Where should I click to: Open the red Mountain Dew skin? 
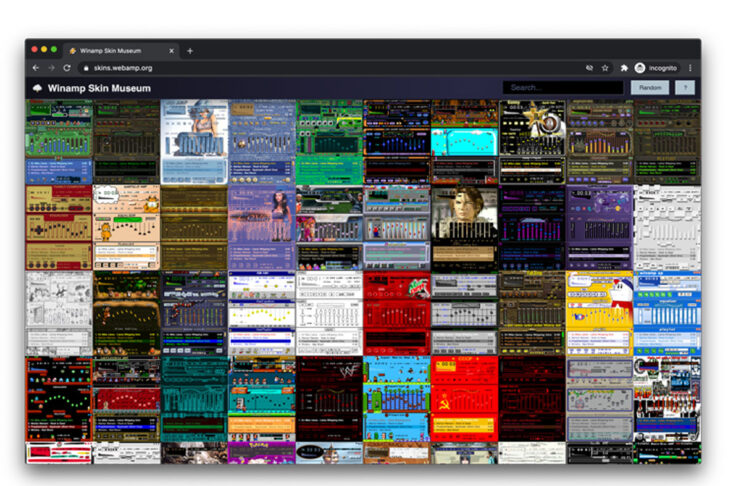(397, 313)
